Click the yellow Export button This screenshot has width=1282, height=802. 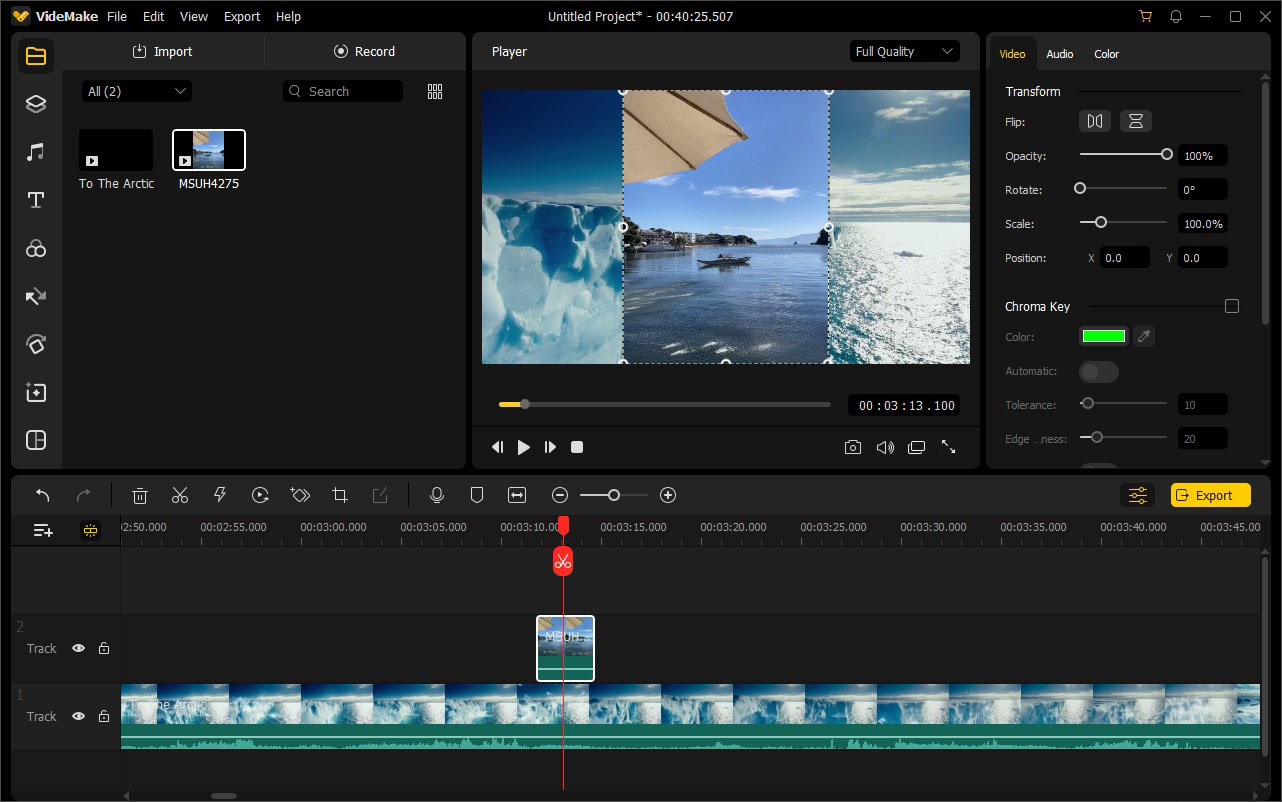pyautogui.click(x=1210, y=494)
